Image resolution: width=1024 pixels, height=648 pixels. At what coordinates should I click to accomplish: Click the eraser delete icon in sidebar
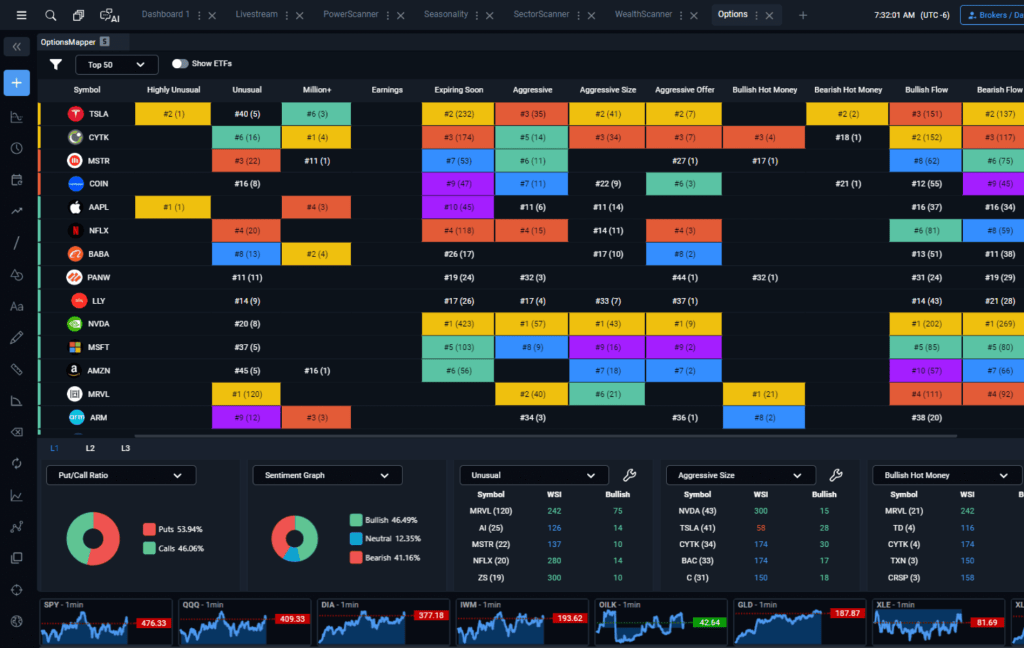pyautogui.click(x=16, y=432)
